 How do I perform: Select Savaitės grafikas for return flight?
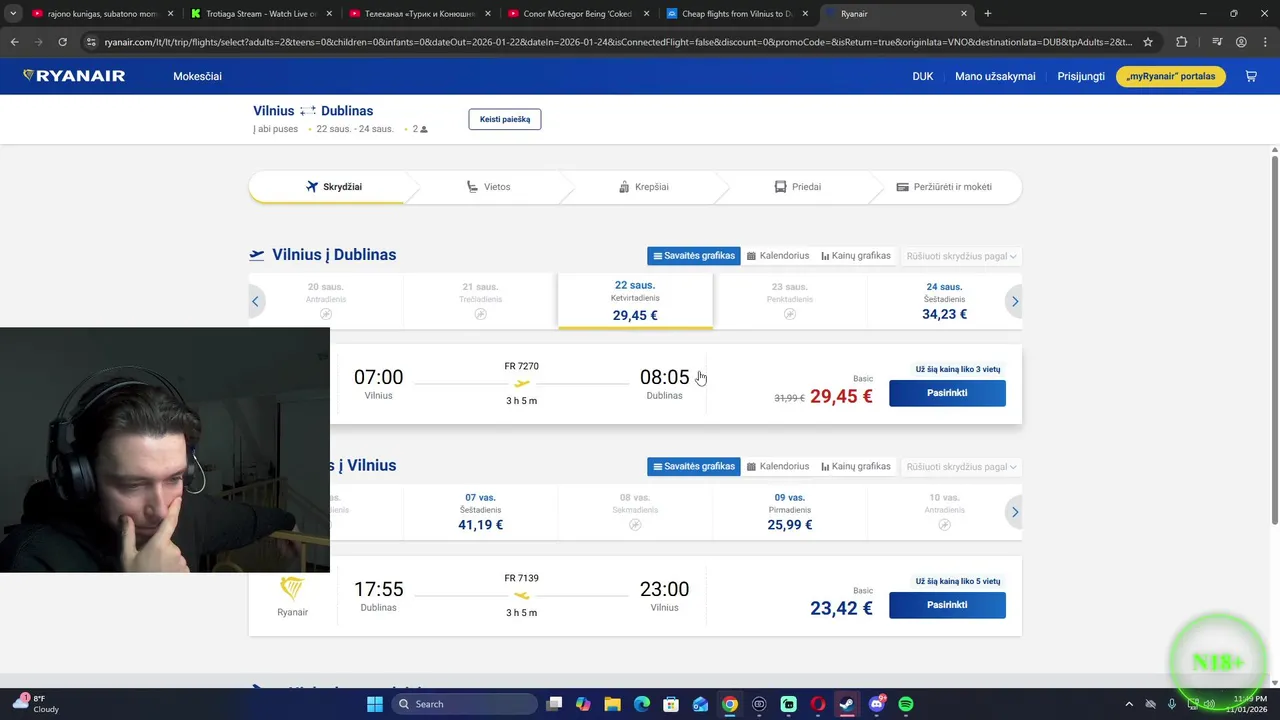[694, 466]
